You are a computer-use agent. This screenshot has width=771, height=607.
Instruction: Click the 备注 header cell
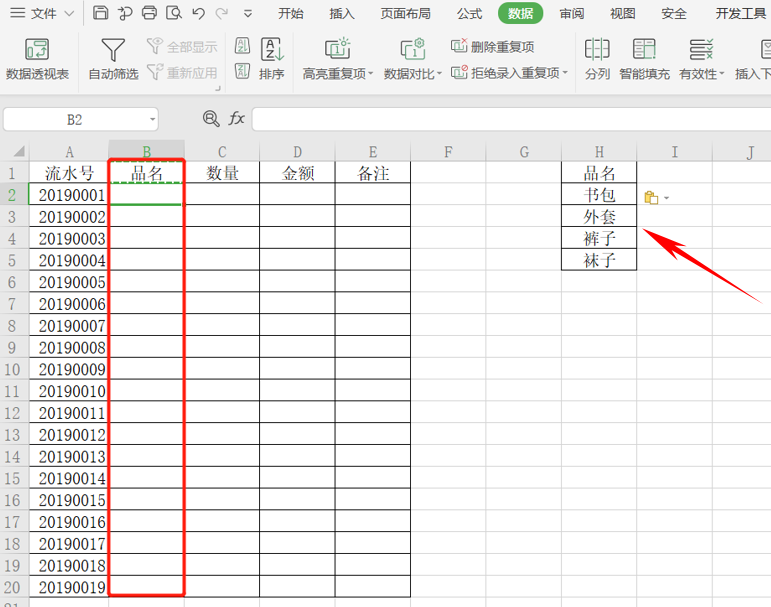point(373,173)
